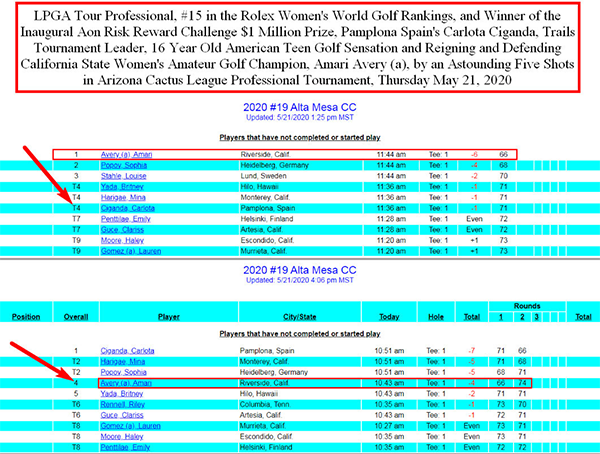
Task: Click the Rounds header label
Action: [x=527, y=306]
